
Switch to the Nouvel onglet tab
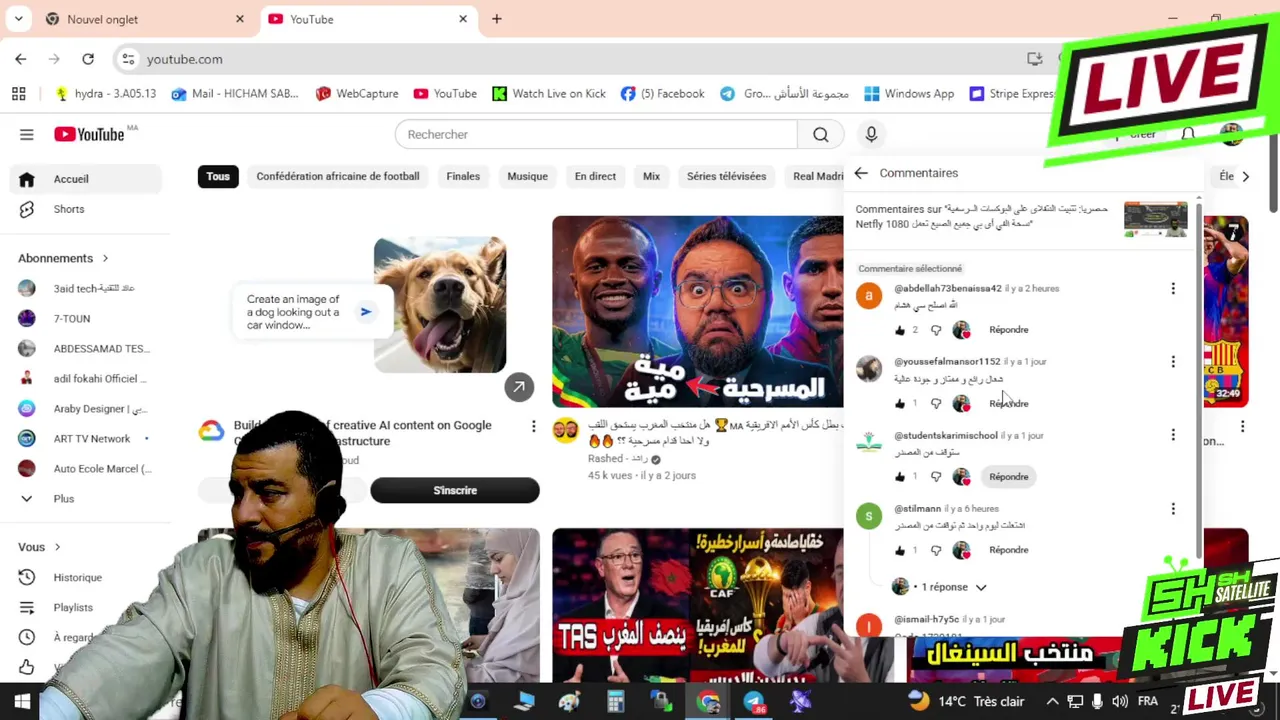(145, 19)
